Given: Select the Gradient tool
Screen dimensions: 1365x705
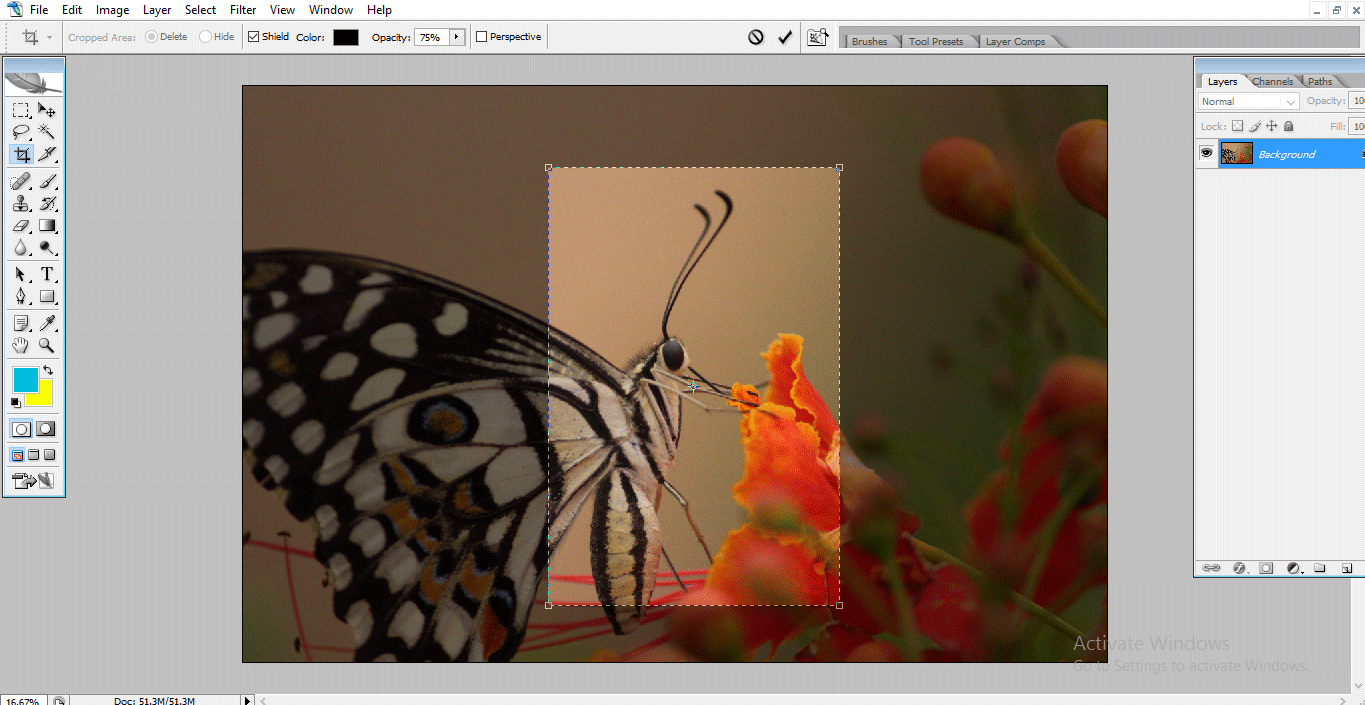Looking at the screenshot, I should pyautogui.click(x=47, y=226).
